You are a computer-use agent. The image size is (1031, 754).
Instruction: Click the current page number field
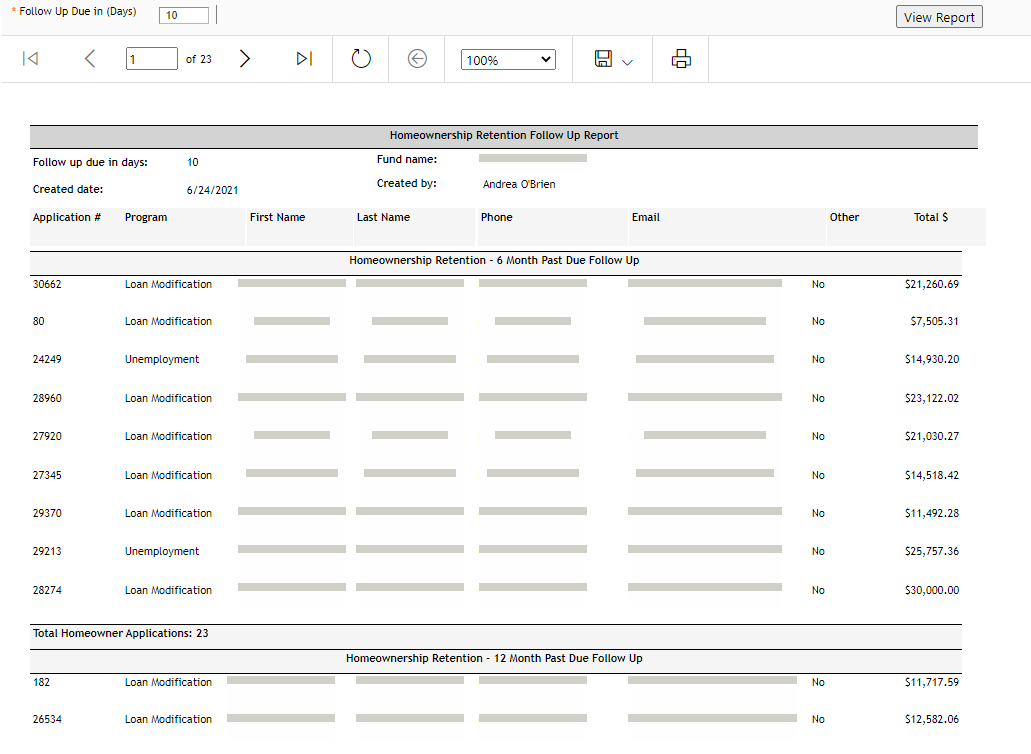[x=151, y=59]
